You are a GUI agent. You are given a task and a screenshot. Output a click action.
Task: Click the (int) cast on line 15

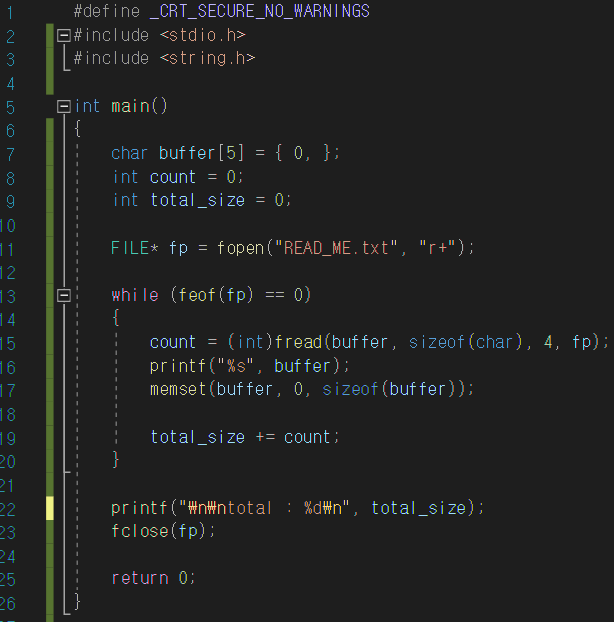pyautogui.click(x=250, y=342)
